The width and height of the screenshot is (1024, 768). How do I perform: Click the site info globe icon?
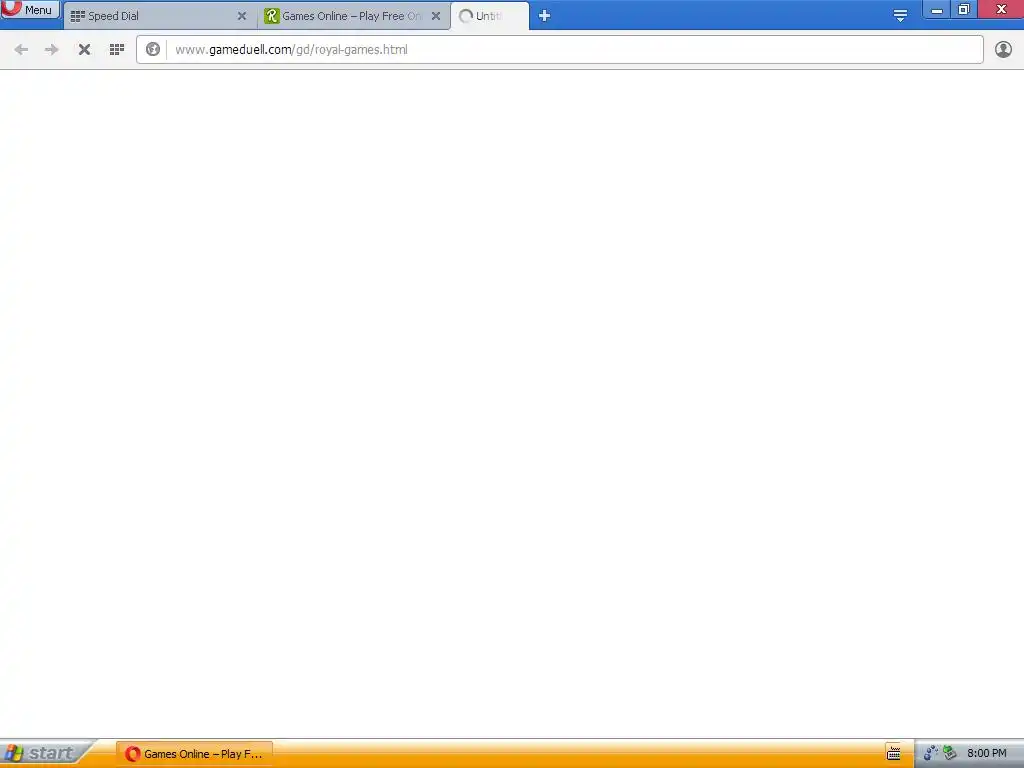[x=153, y=50]
